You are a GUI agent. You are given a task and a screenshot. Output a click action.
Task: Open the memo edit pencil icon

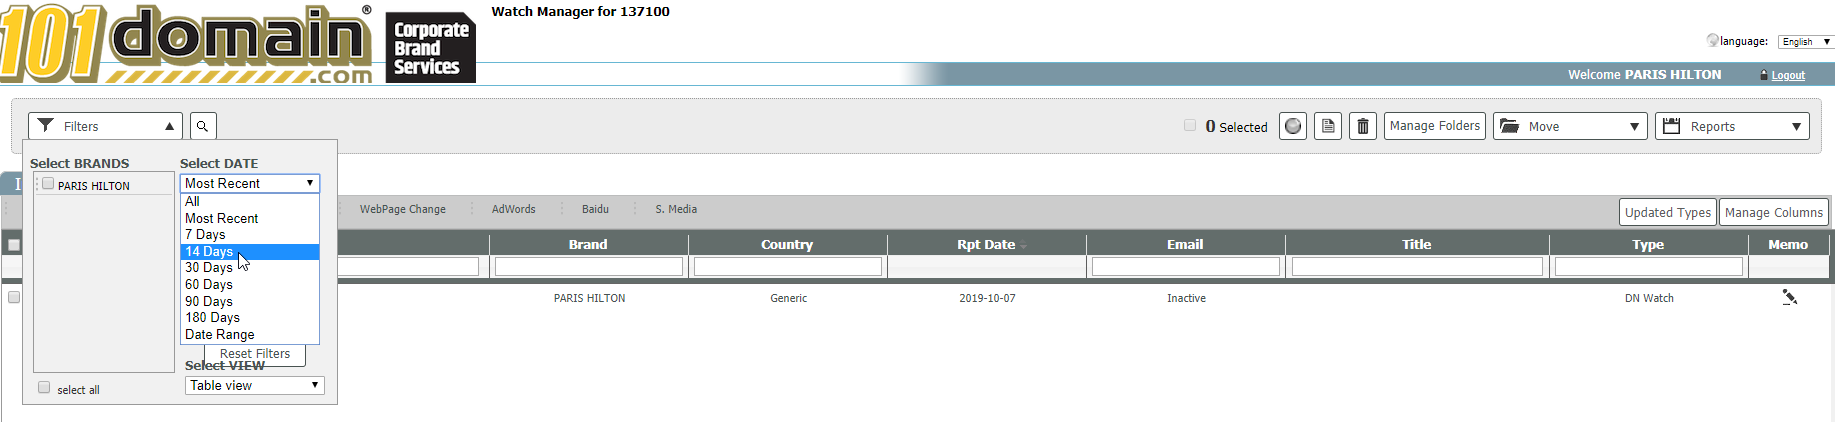point(1789,297)
